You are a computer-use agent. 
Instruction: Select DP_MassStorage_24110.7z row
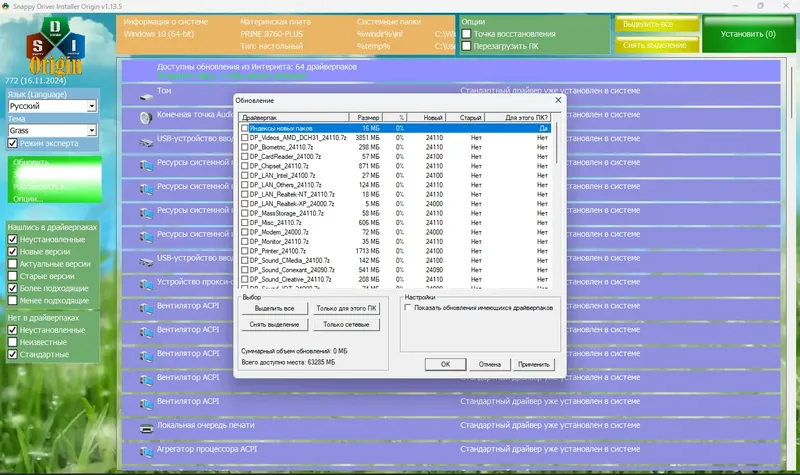click(395, 213)
